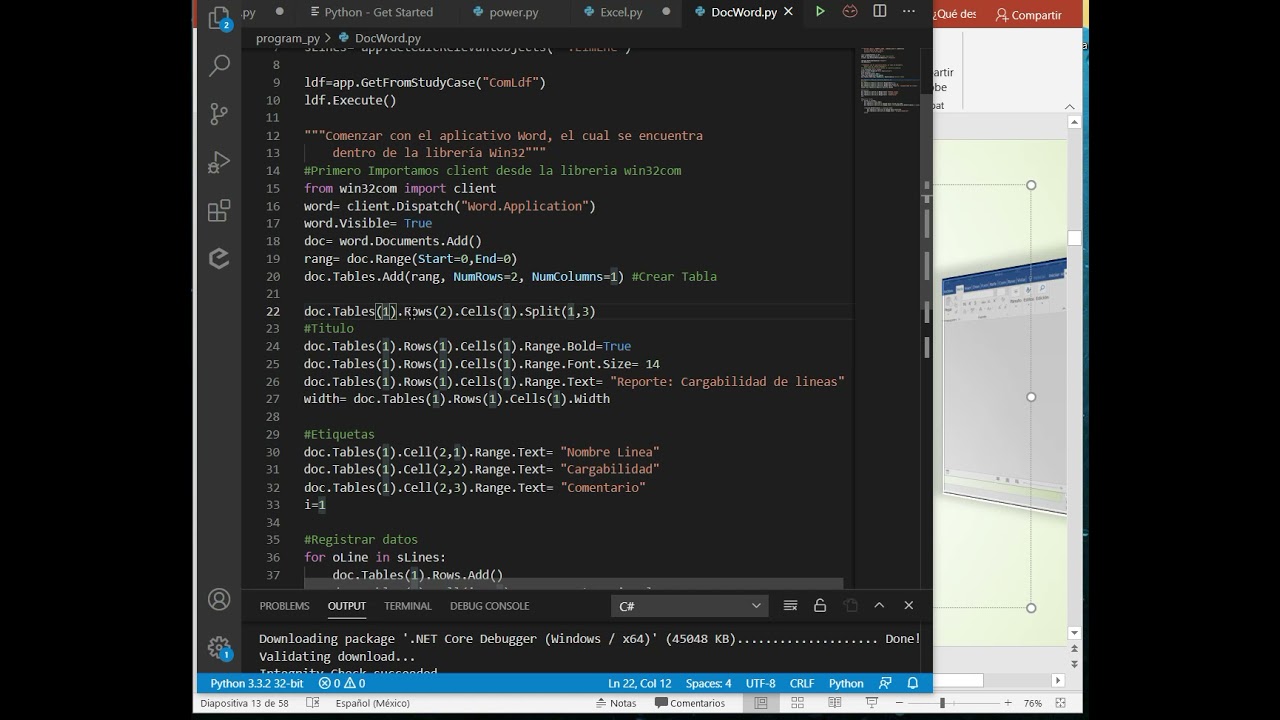Open the Search view in the activity bar
1280x720 pixels.
click(219, 66)
